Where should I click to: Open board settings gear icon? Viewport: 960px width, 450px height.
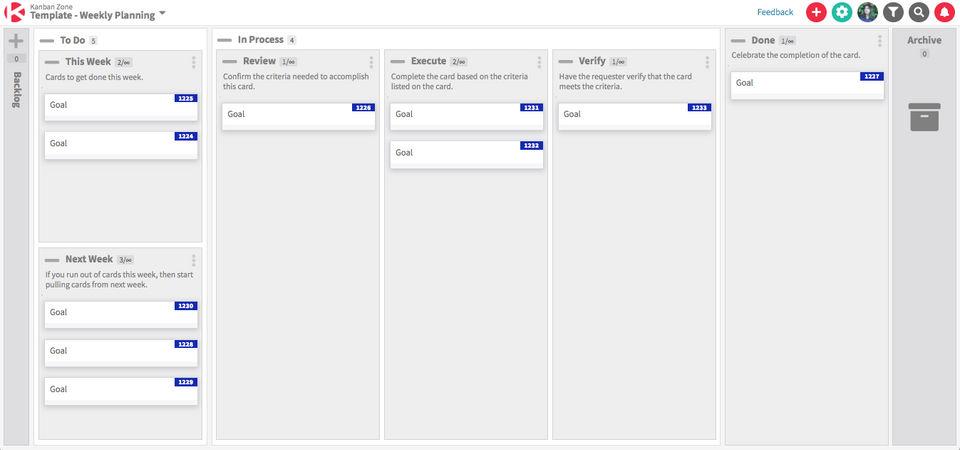click(x=842, y=13)
